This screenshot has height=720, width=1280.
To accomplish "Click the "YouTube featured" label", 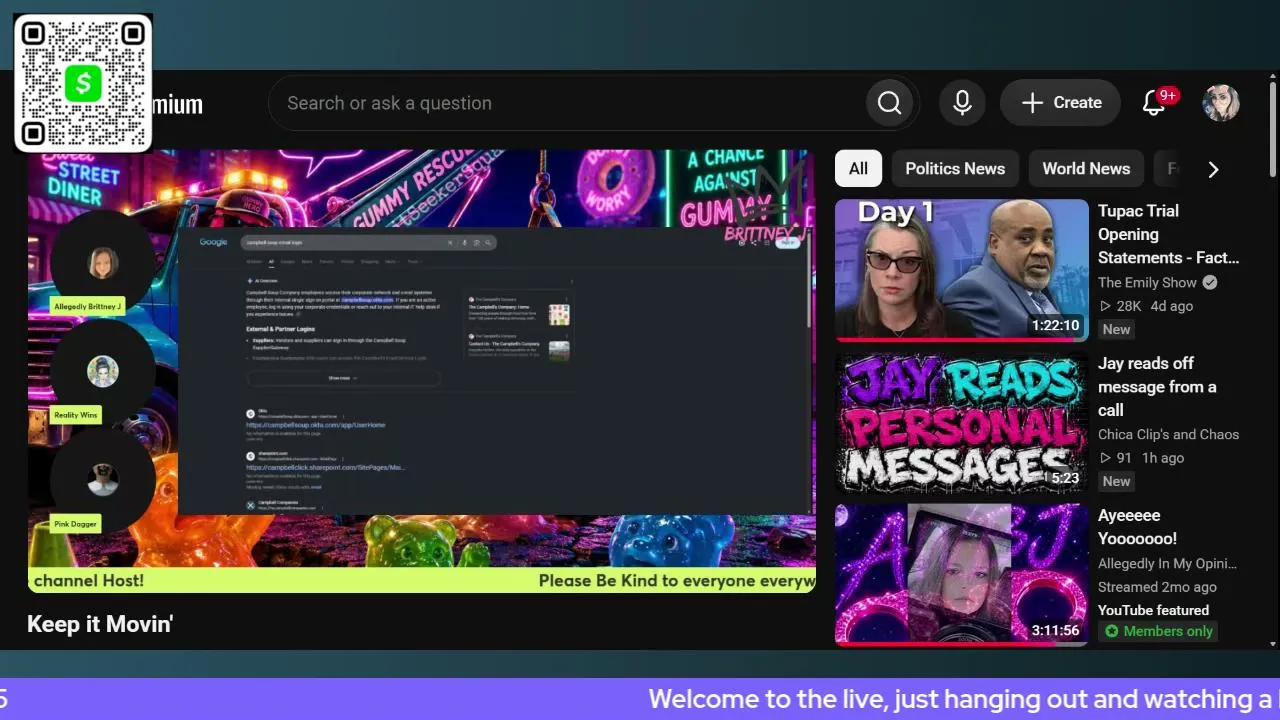I will pyautogui.click(x=1153, y=610).
